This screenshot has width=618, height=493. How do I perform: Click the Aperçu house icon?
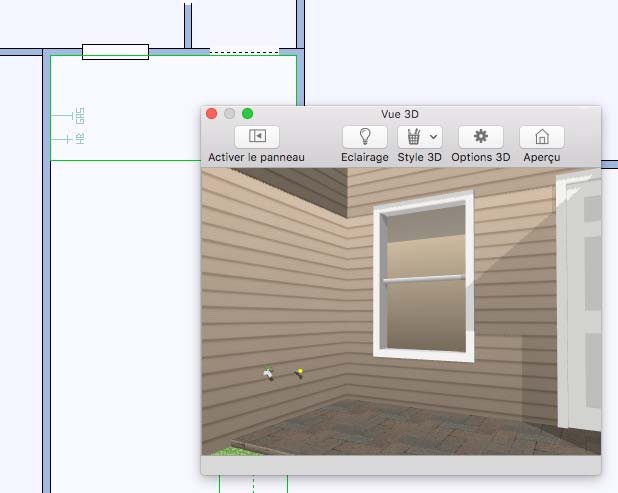542,137
